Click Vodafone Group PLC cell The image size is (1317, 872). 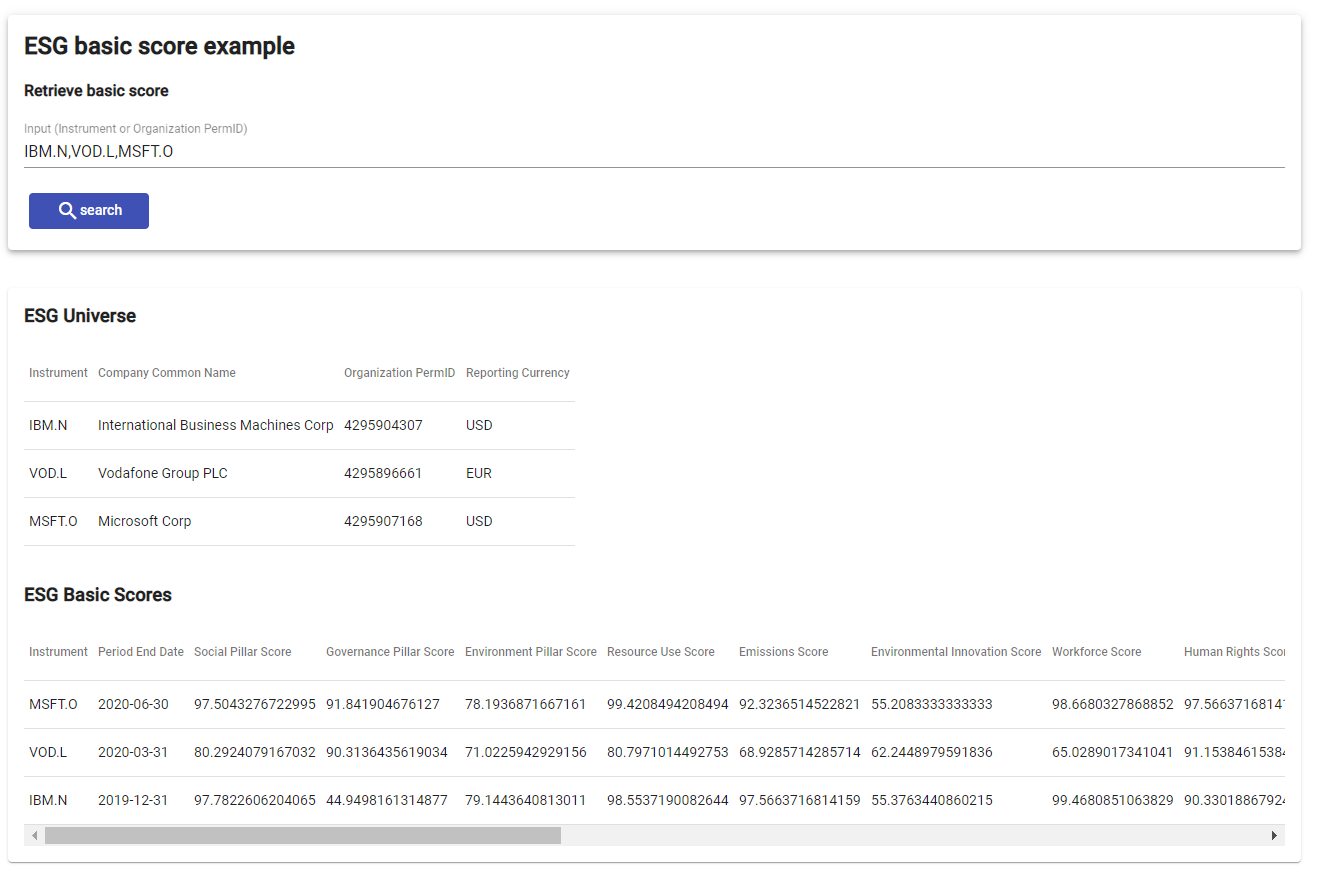163,473
